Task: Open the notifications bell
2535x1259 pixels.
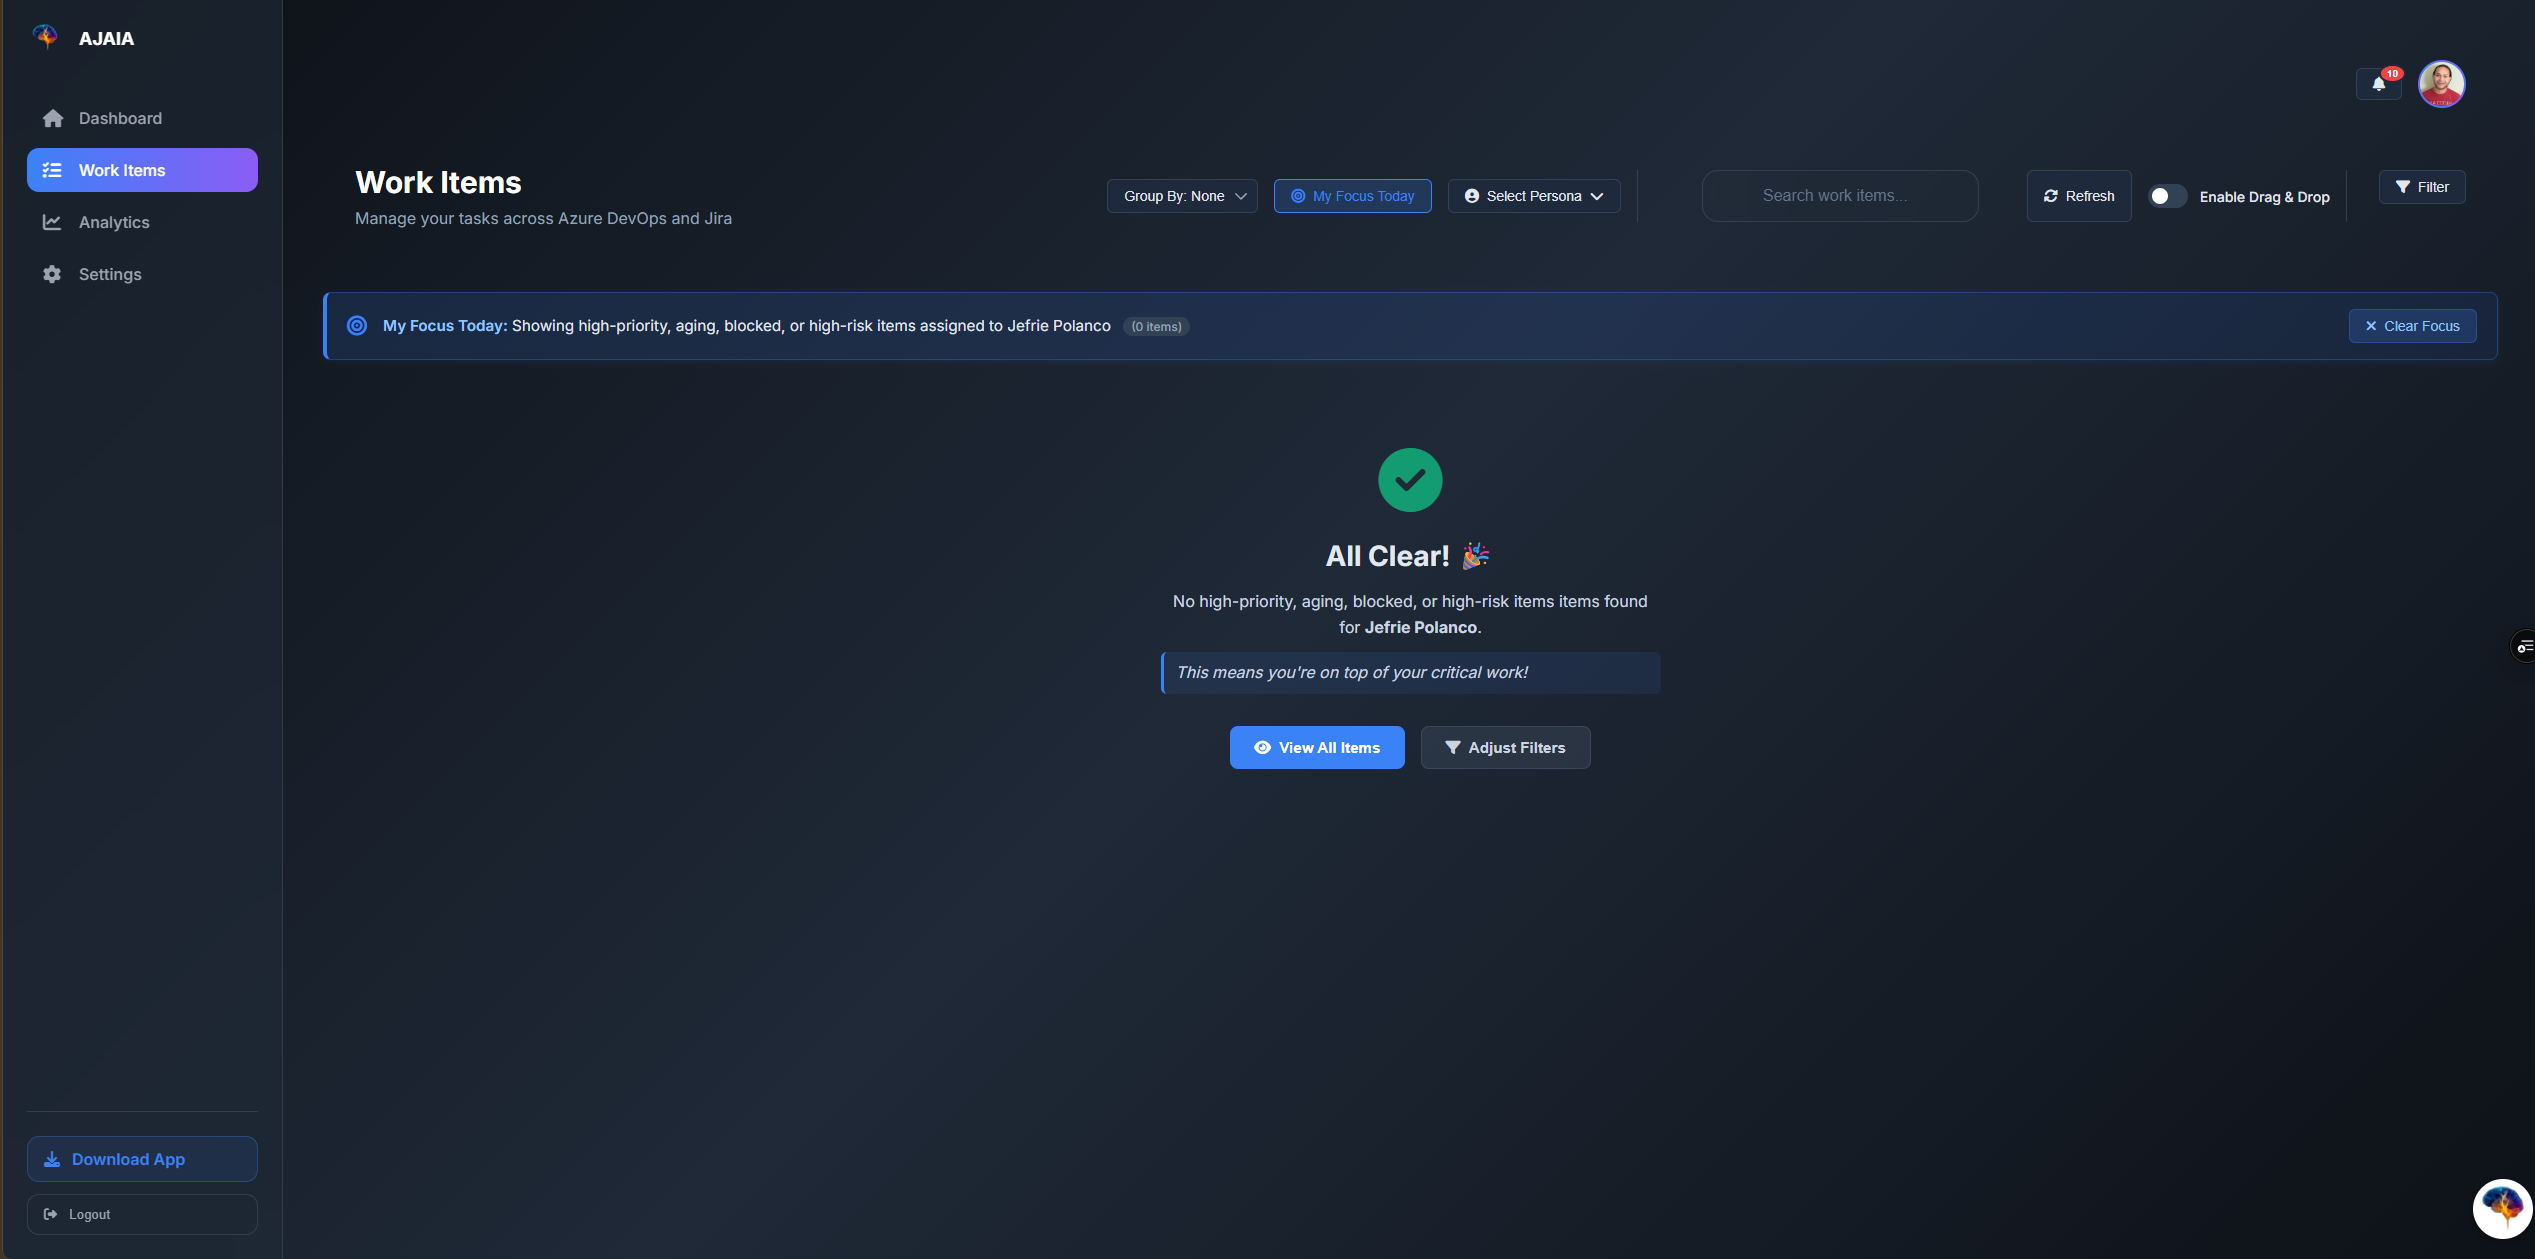Action: pos(2377,85)
